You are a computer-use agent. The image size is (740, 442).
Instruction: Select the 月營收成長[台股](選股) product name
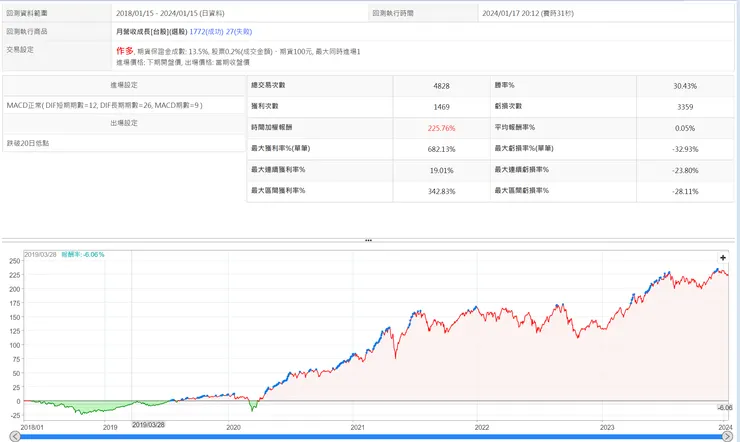pos(152,32)
